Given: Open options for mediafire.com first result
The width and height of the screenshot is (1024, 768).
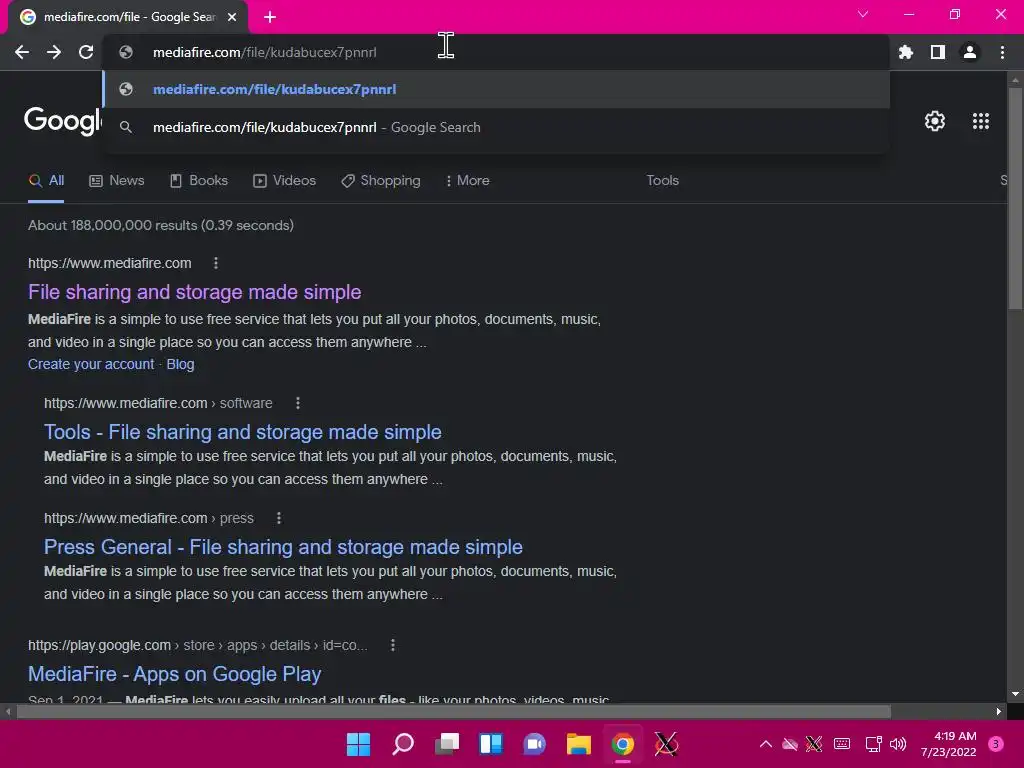Looking at the screenshot, I should (x=216, y=263).
